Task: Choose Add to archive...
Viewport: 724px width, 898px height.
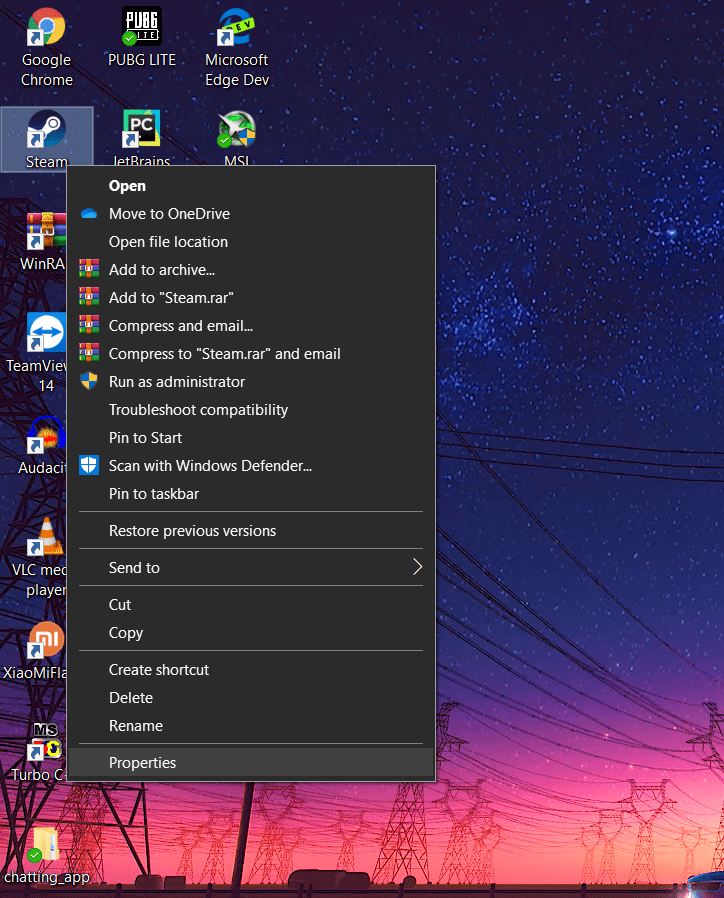Action: (251, 270)
